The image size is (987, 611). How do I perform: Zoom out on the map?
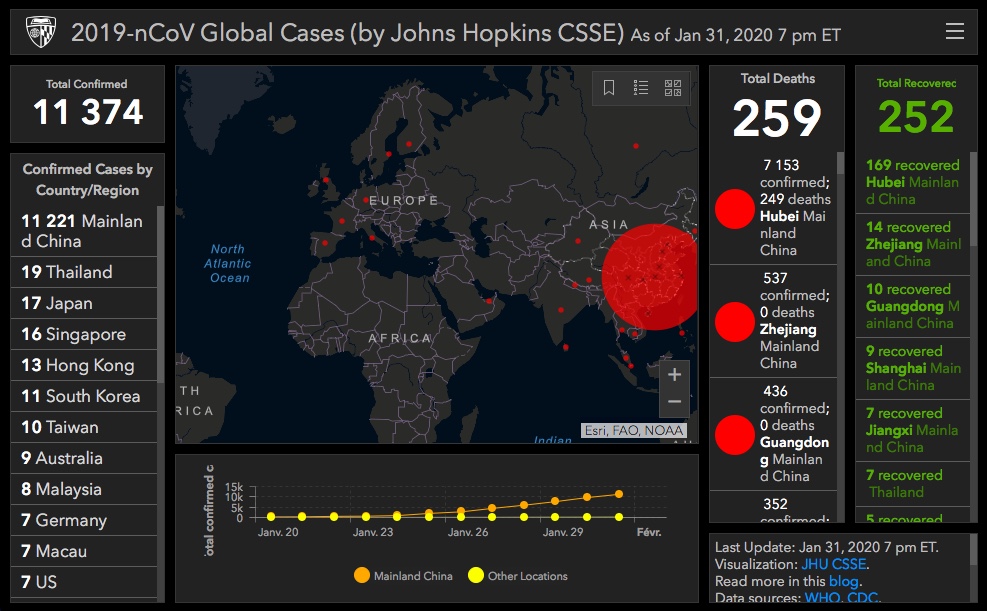pos(674,401)
